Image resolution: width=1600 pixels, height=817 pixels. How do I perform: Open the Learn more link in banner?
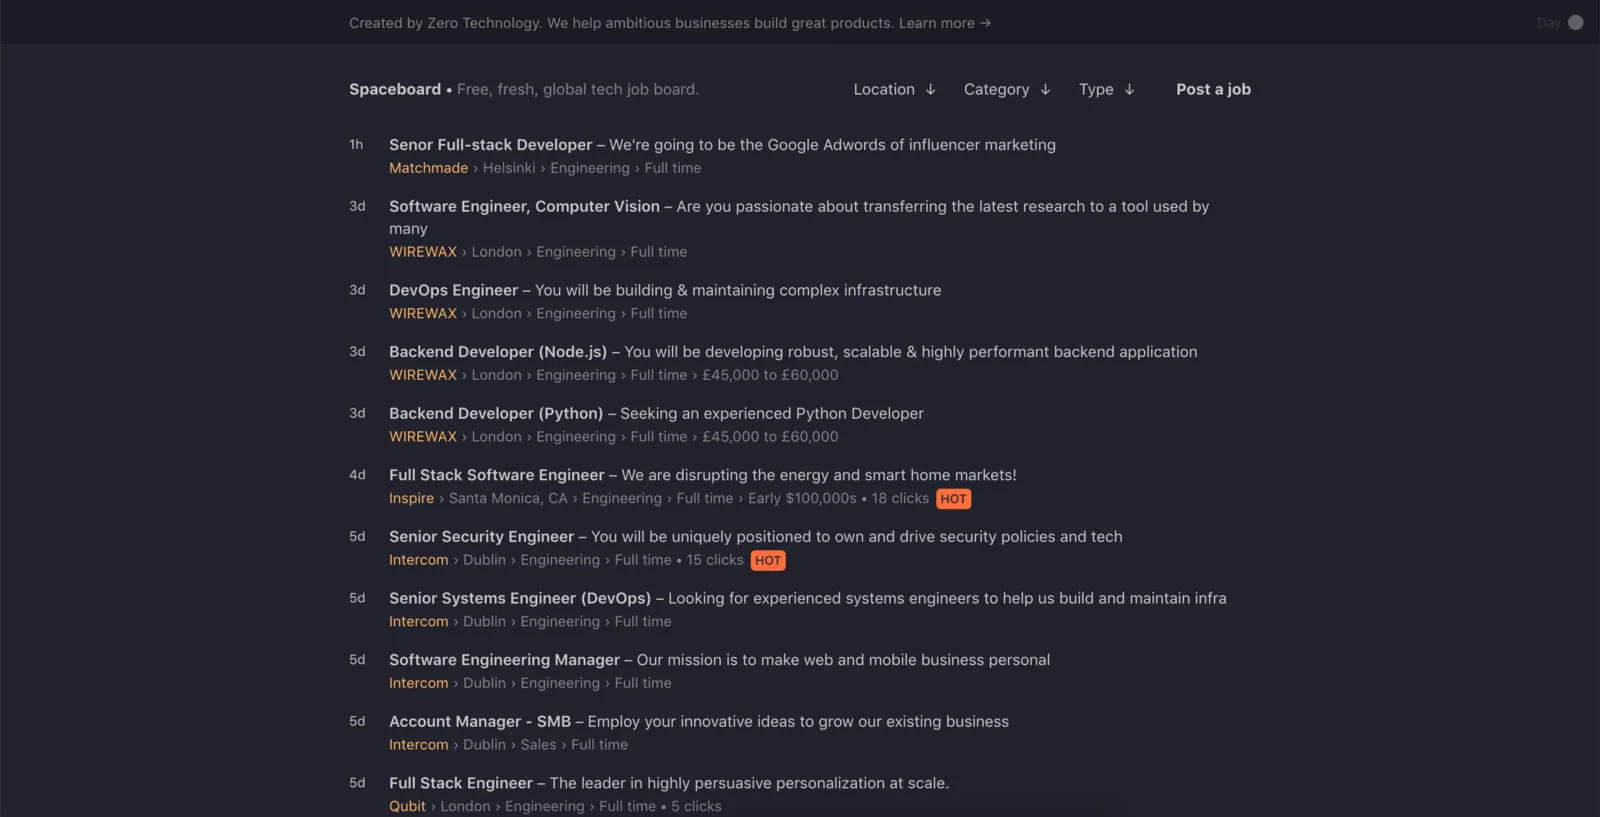944,23
